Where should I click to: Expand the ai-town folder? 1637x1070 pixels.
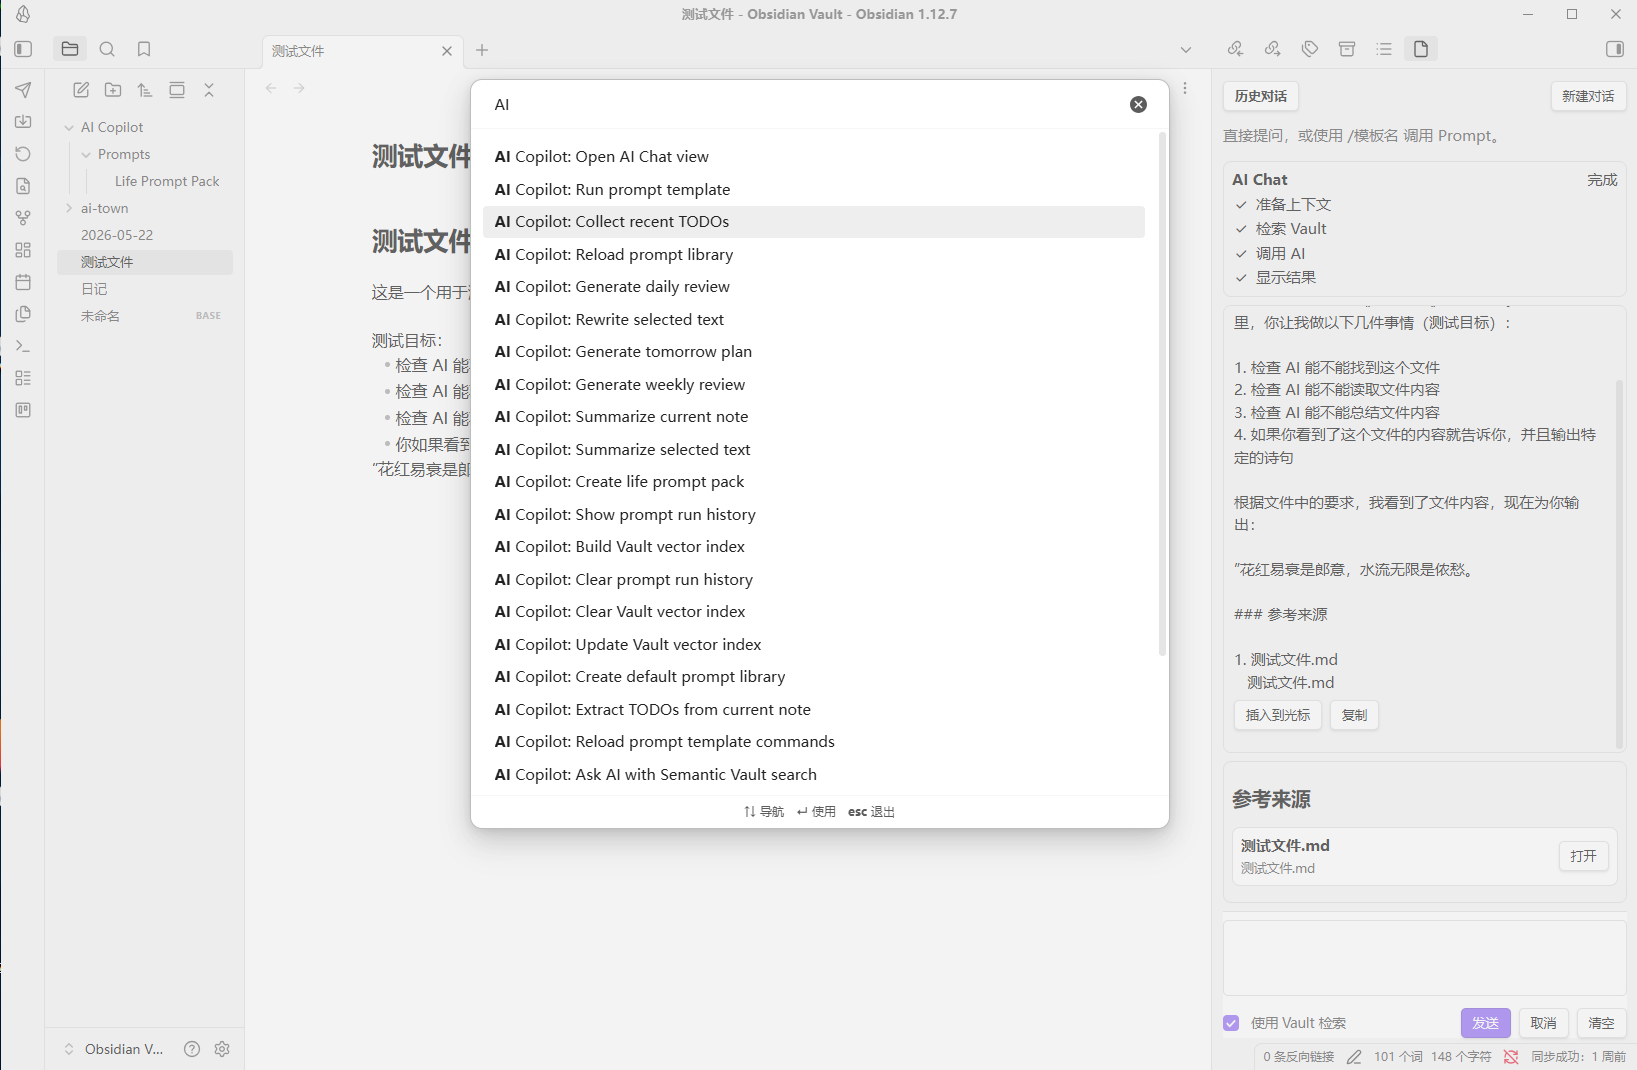(69, 208)
